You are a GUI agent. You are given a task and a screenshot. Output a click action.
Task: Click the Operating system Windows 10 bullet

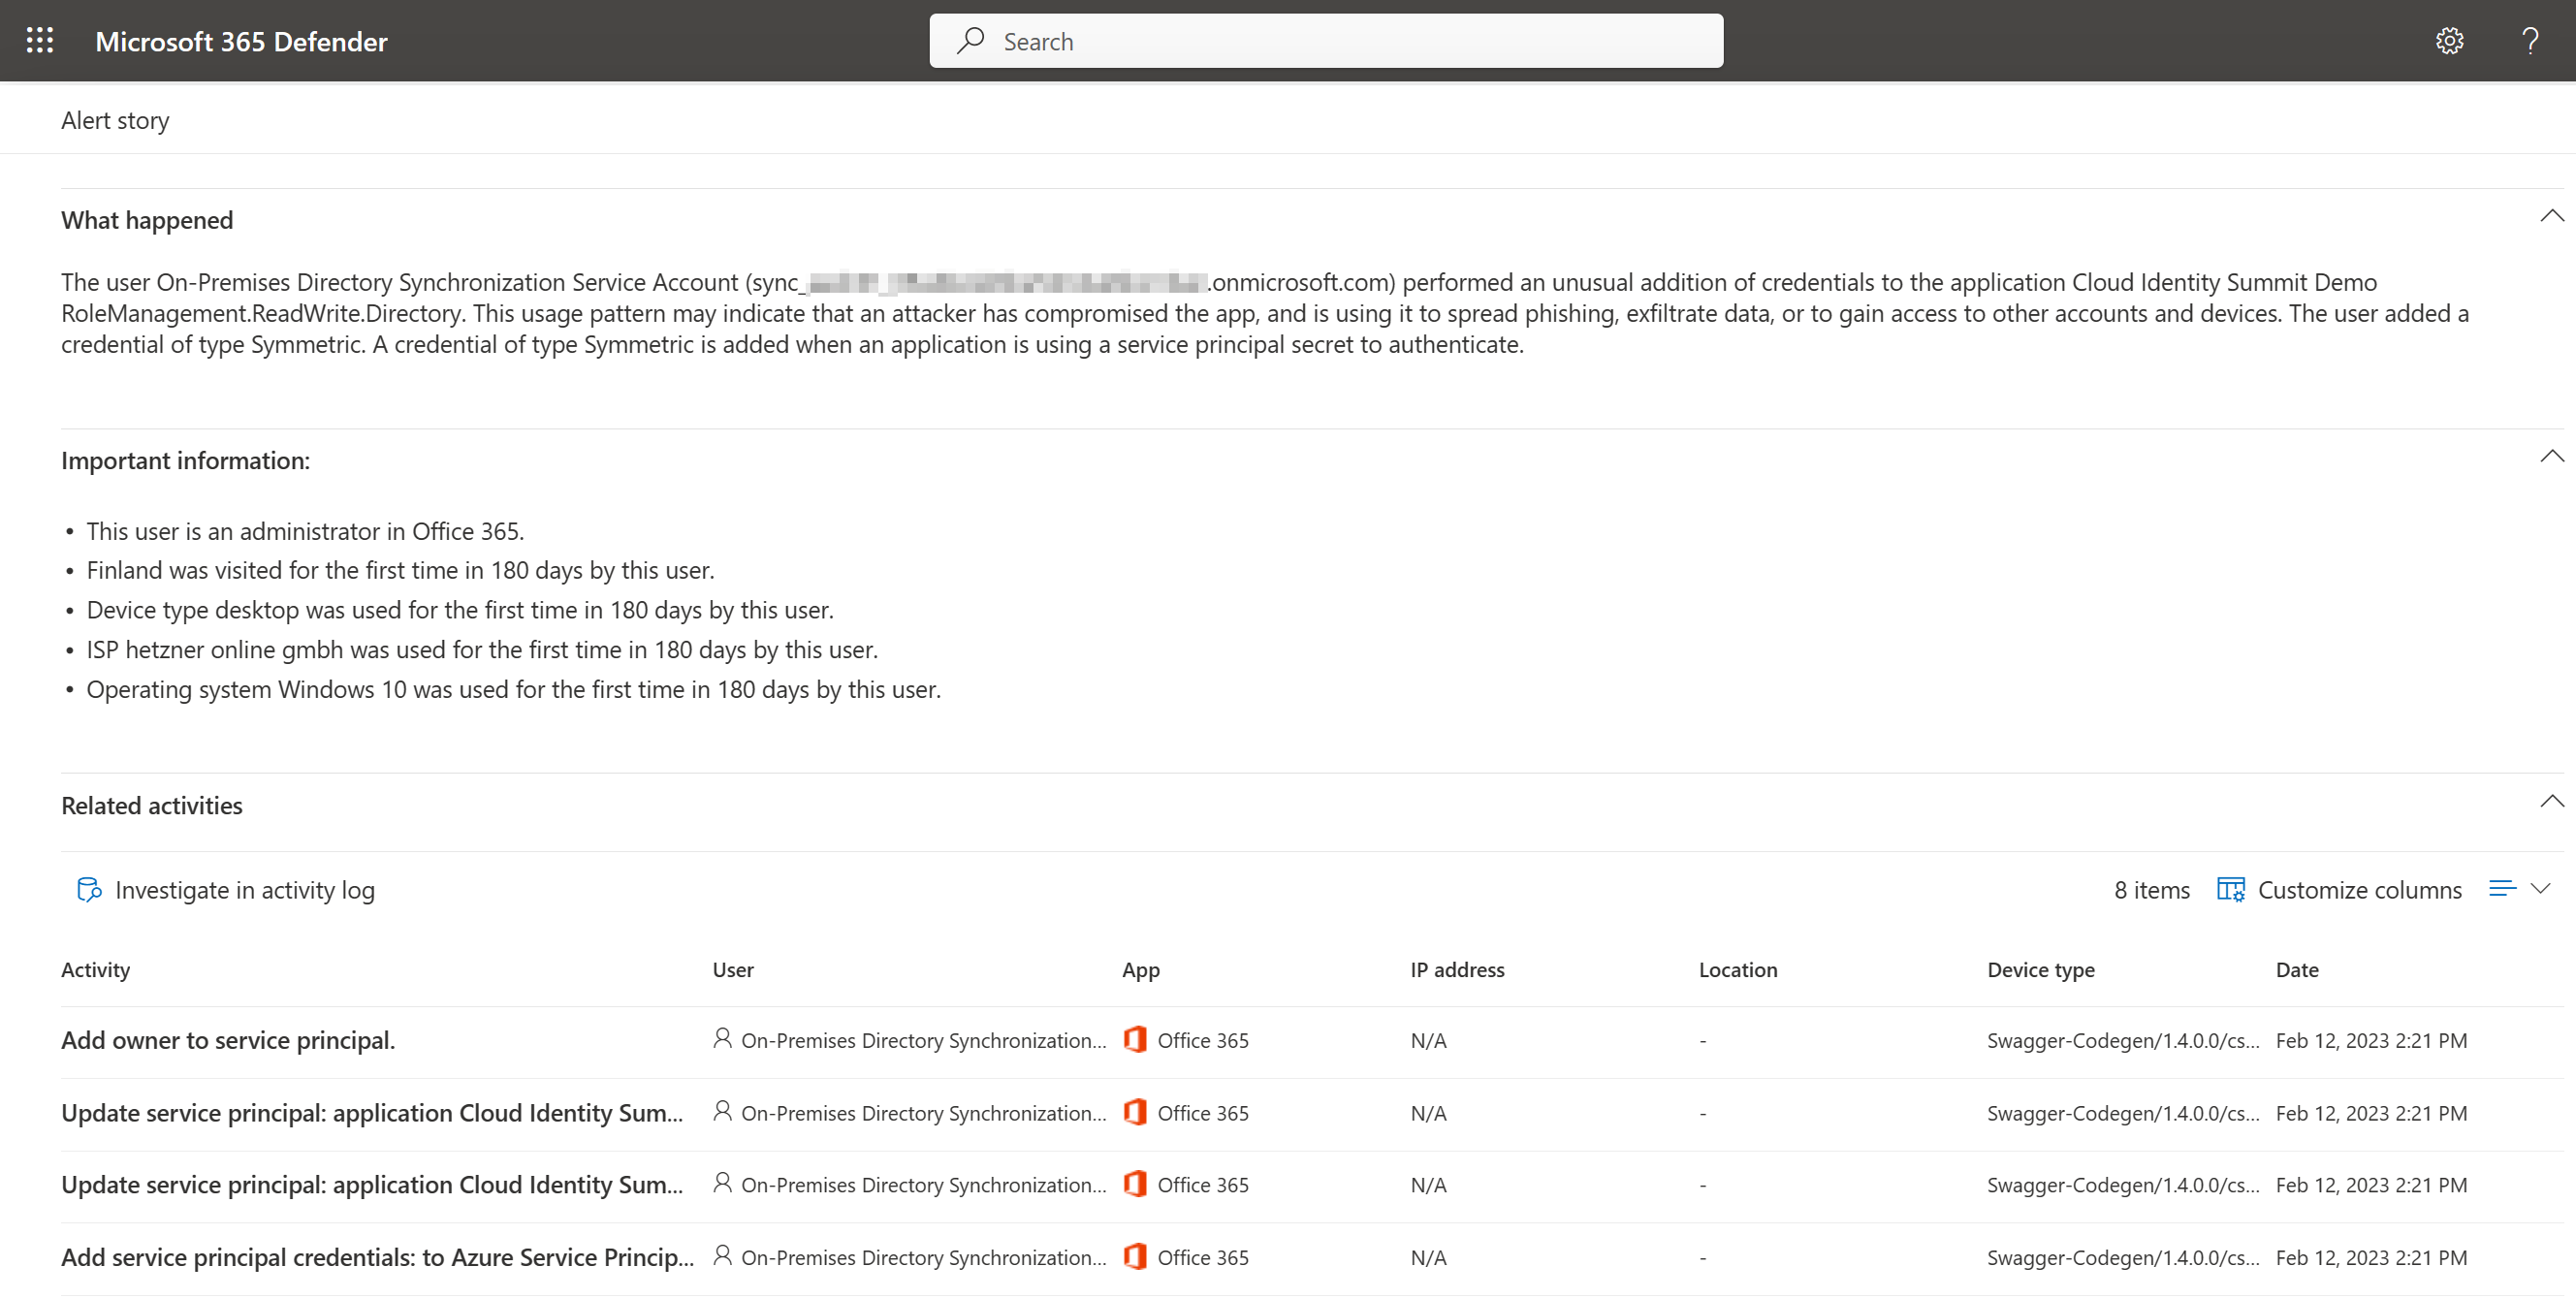click(x=513, y=690)
